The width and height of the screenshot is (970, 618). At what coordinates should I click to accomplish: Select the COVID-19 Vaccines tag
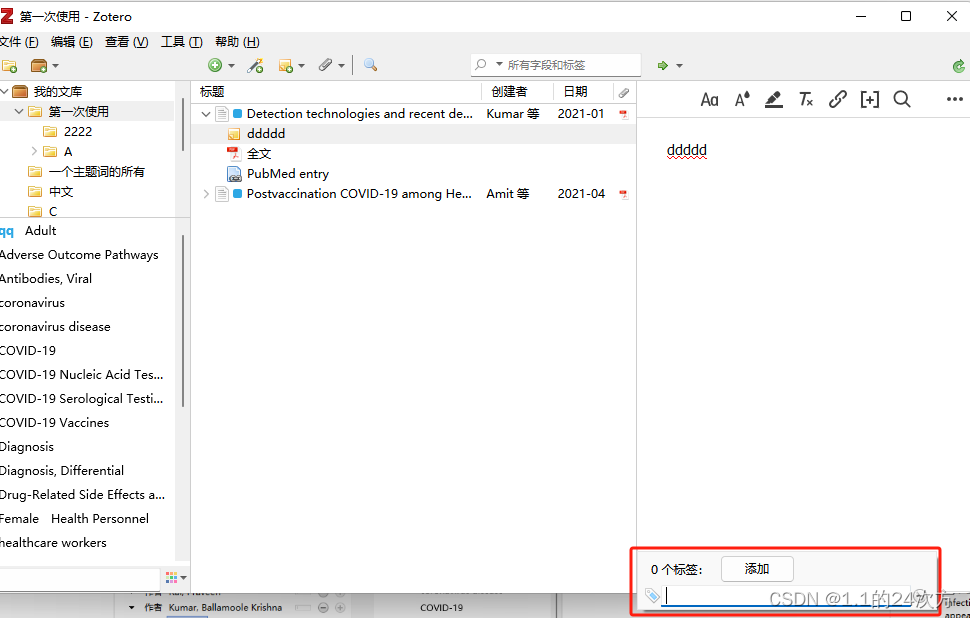tap(54, 423)
